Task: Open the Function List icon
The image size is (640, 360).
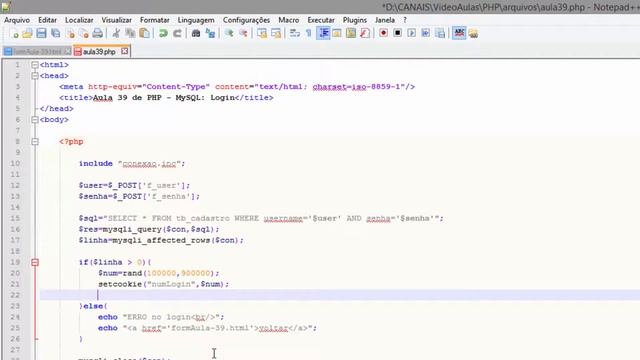Action: coord(365,33)
